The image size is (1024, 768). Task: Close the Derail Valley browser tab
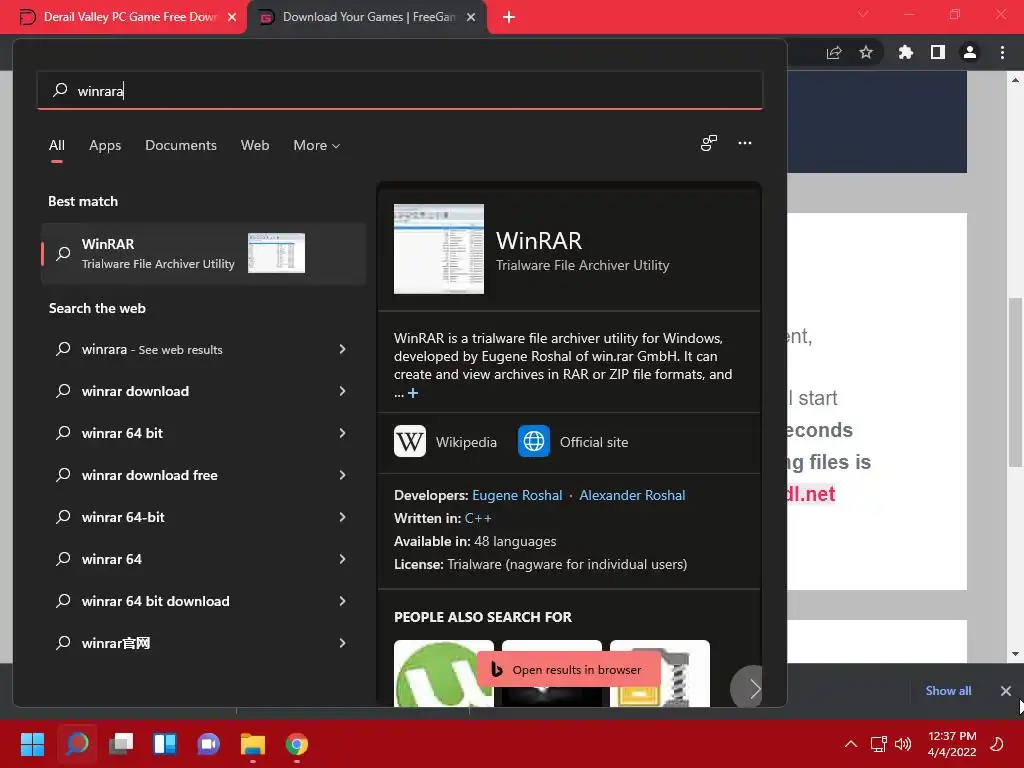pyautogui.click(x=232, y=17)
